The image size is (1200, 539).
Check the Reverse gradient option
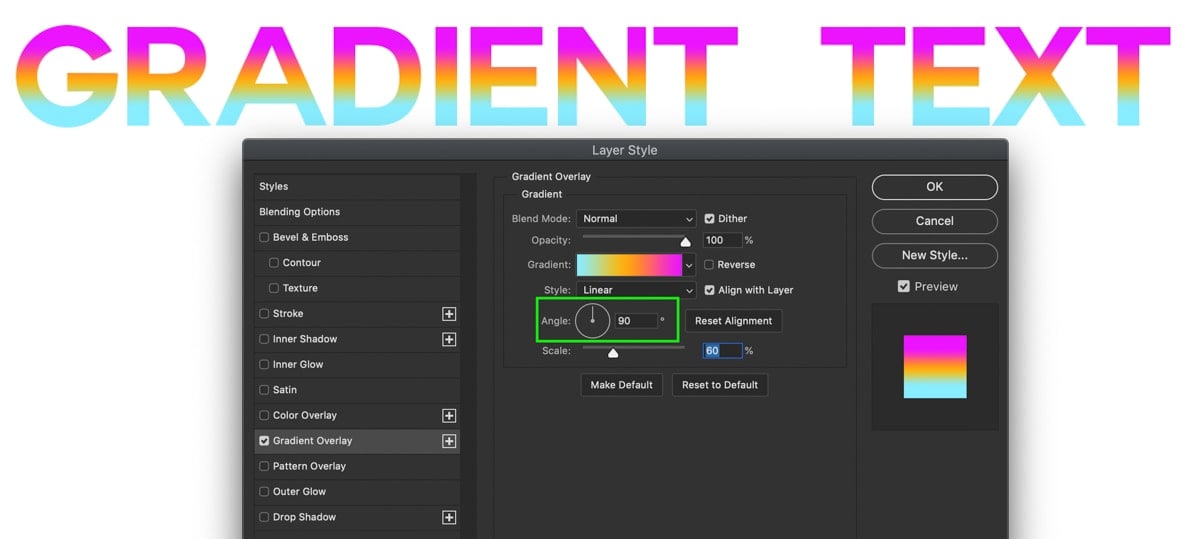coord(709,265)
